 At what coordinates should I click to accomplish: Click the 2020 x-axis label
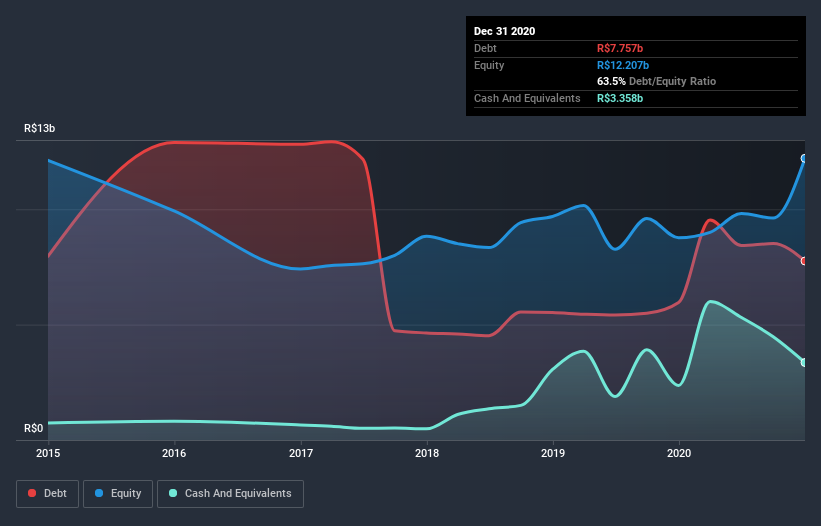(679, 453)
